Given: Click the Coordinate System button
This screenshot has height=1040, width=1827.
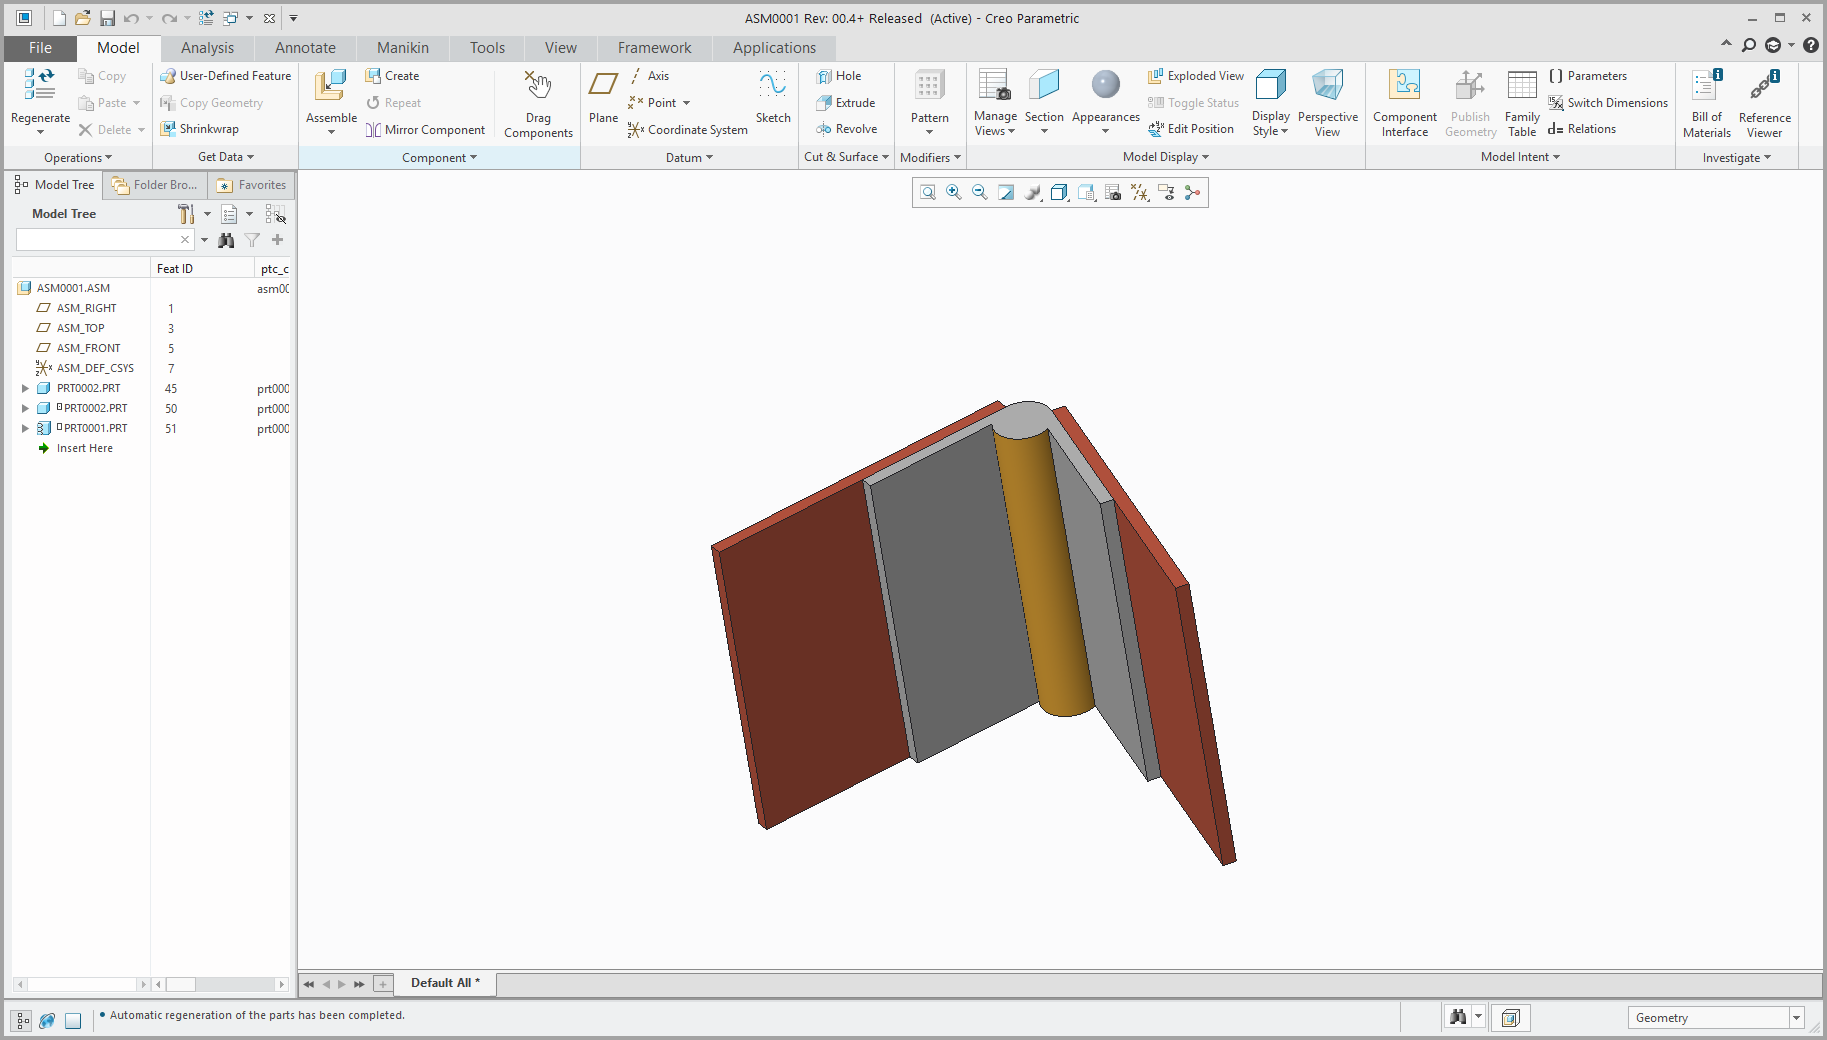Looking at the screenshot, I should (688, 130).
